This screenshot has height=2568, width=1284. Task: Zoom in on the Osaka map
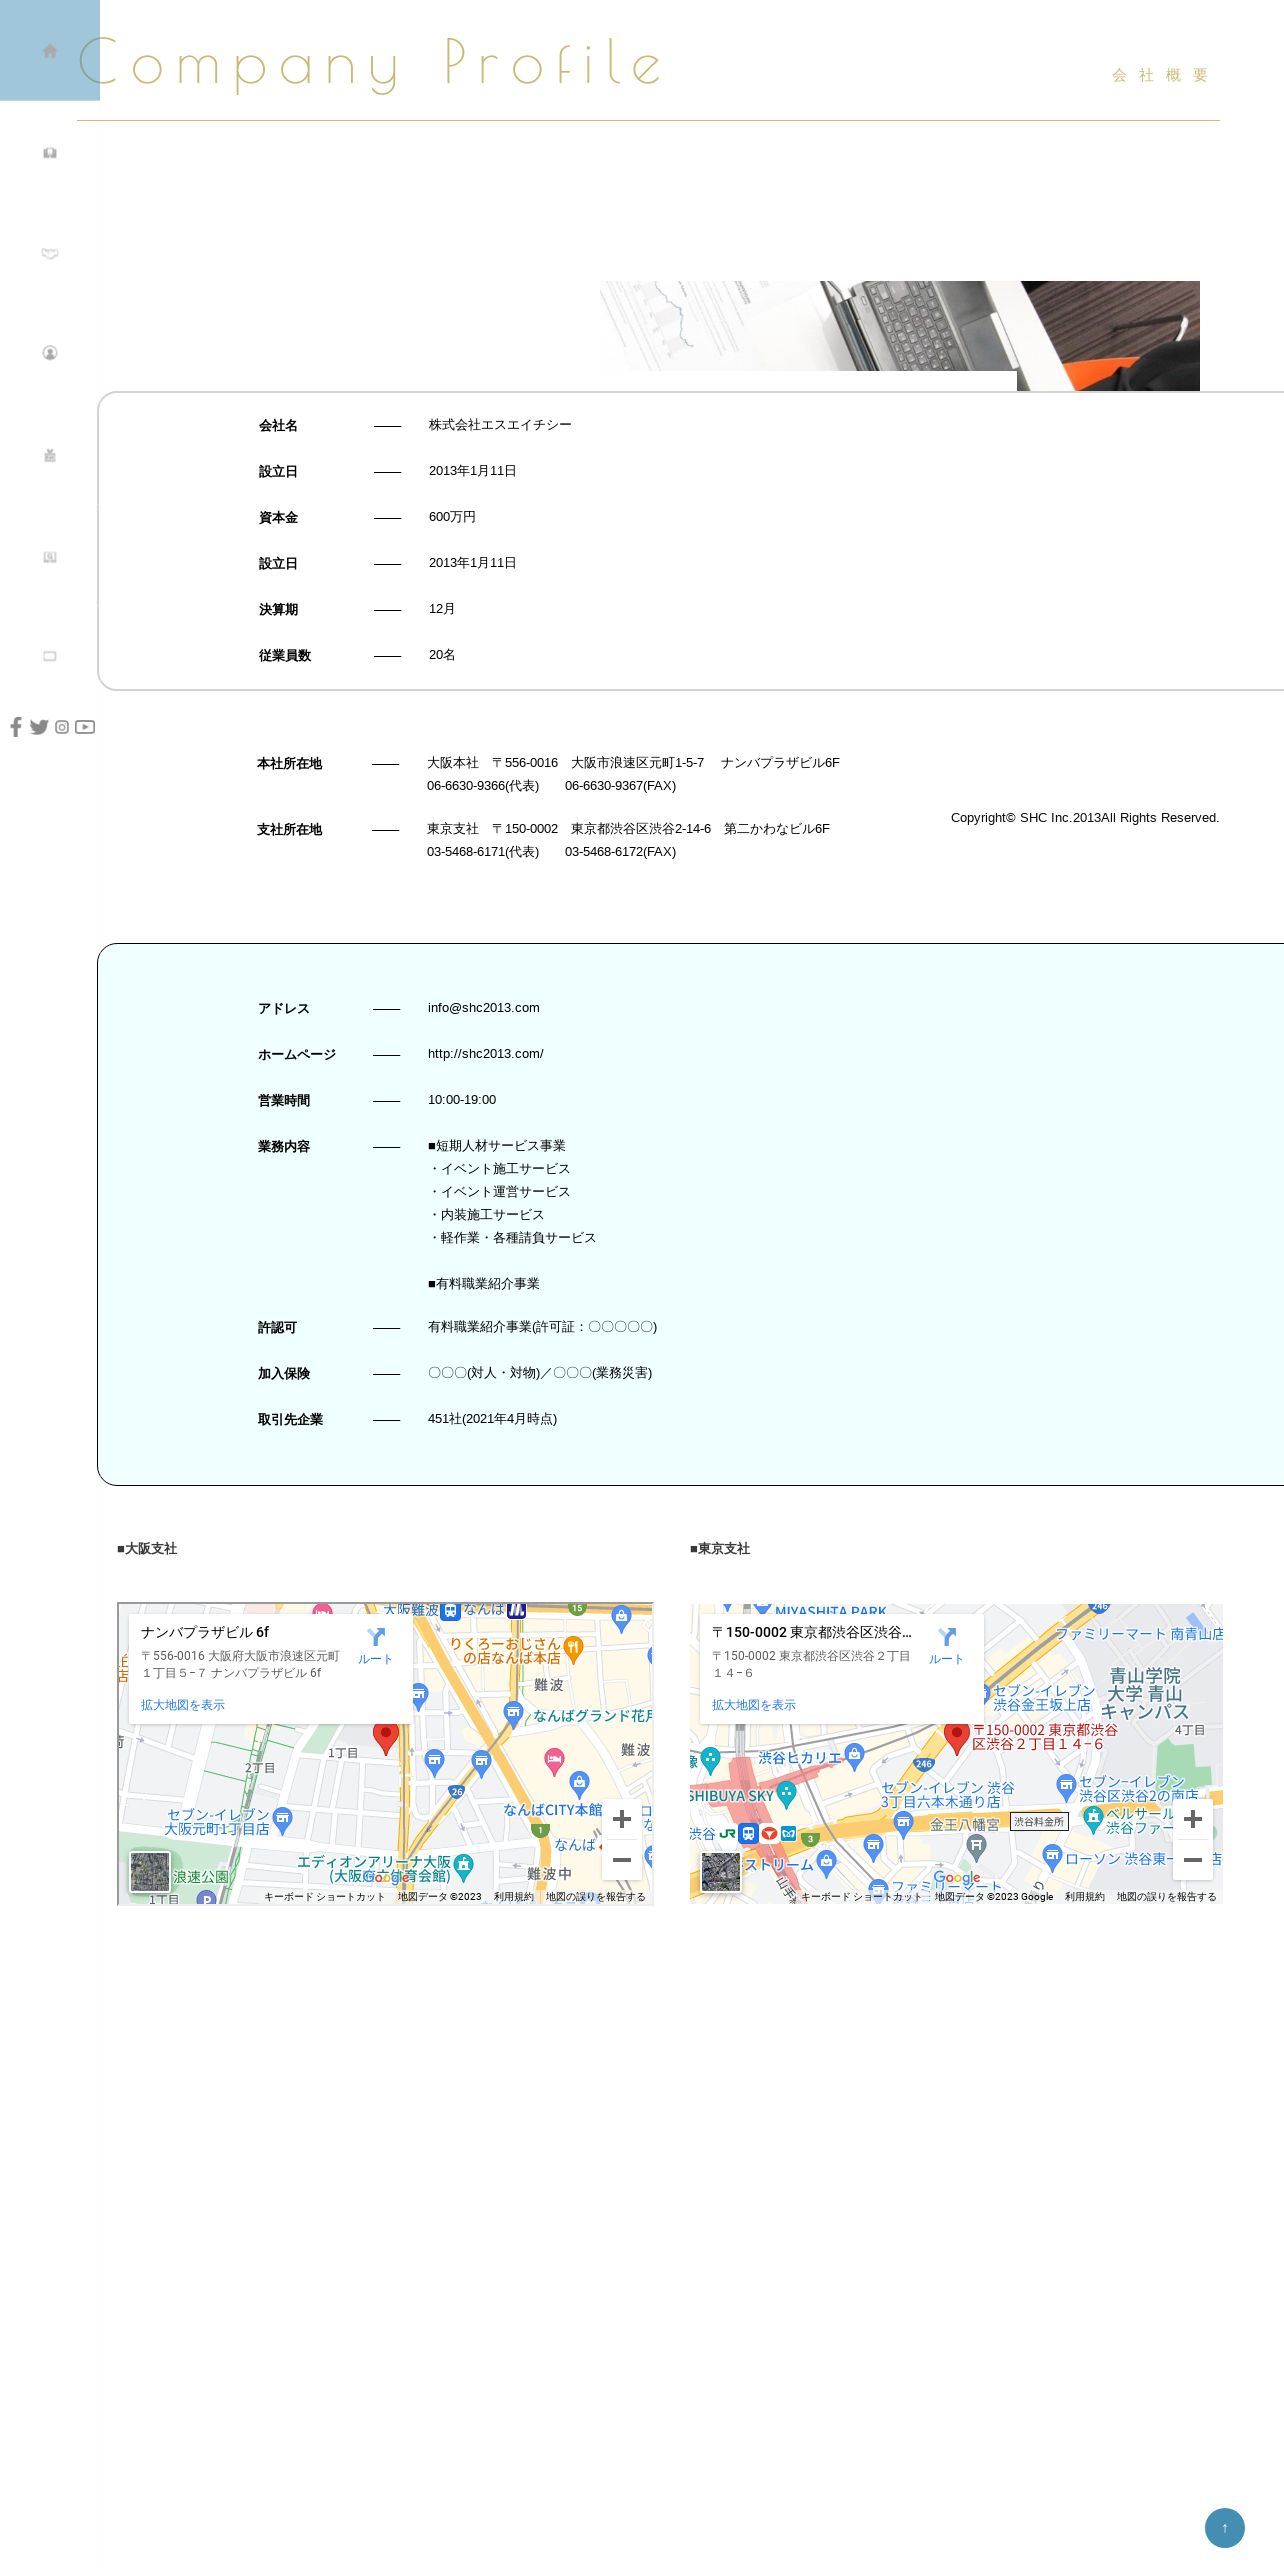[622, 1819]
